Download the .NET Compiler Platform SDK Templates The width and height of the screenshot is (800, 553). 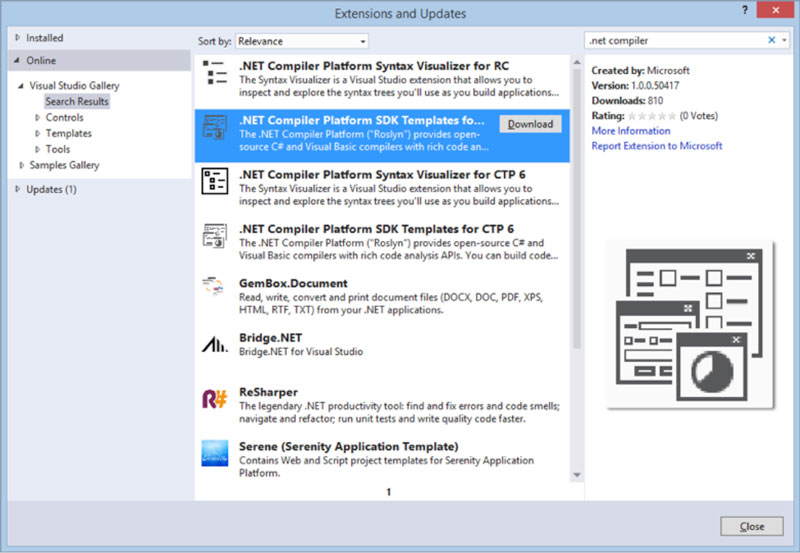click(530, 124)
